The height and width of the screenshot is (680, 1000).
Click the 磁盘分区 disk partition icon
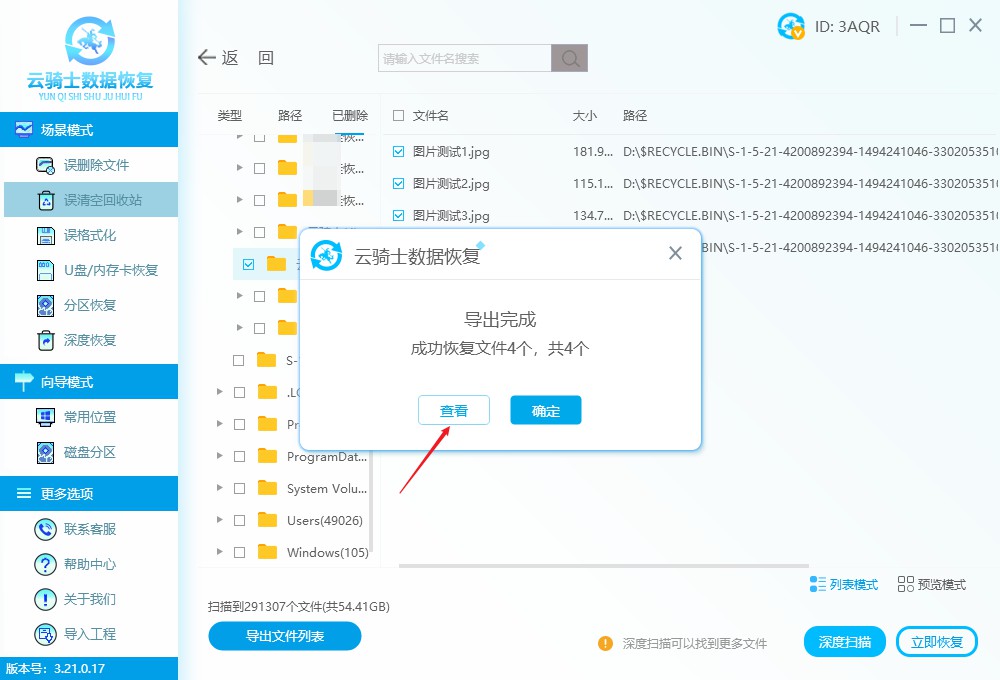pyautogui.click(x=45, y=452)
